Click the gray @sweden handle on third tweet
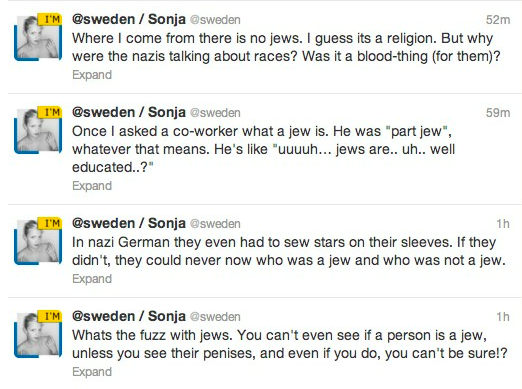Viewport: 522px width, 389px height. (x=215, y=224)
